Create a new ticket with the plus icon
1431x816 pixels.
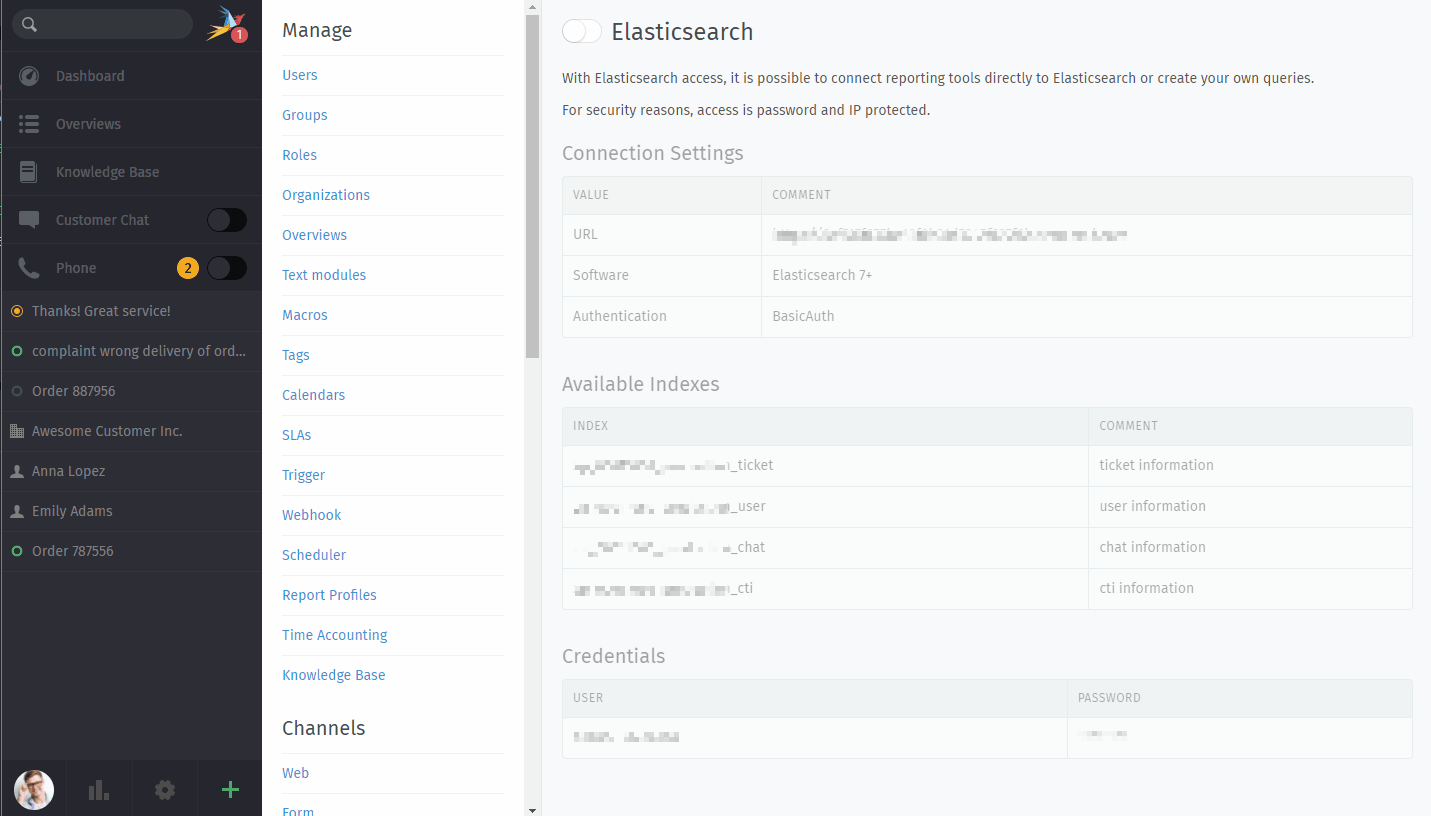pyautogui.click(x=229, y=789)
